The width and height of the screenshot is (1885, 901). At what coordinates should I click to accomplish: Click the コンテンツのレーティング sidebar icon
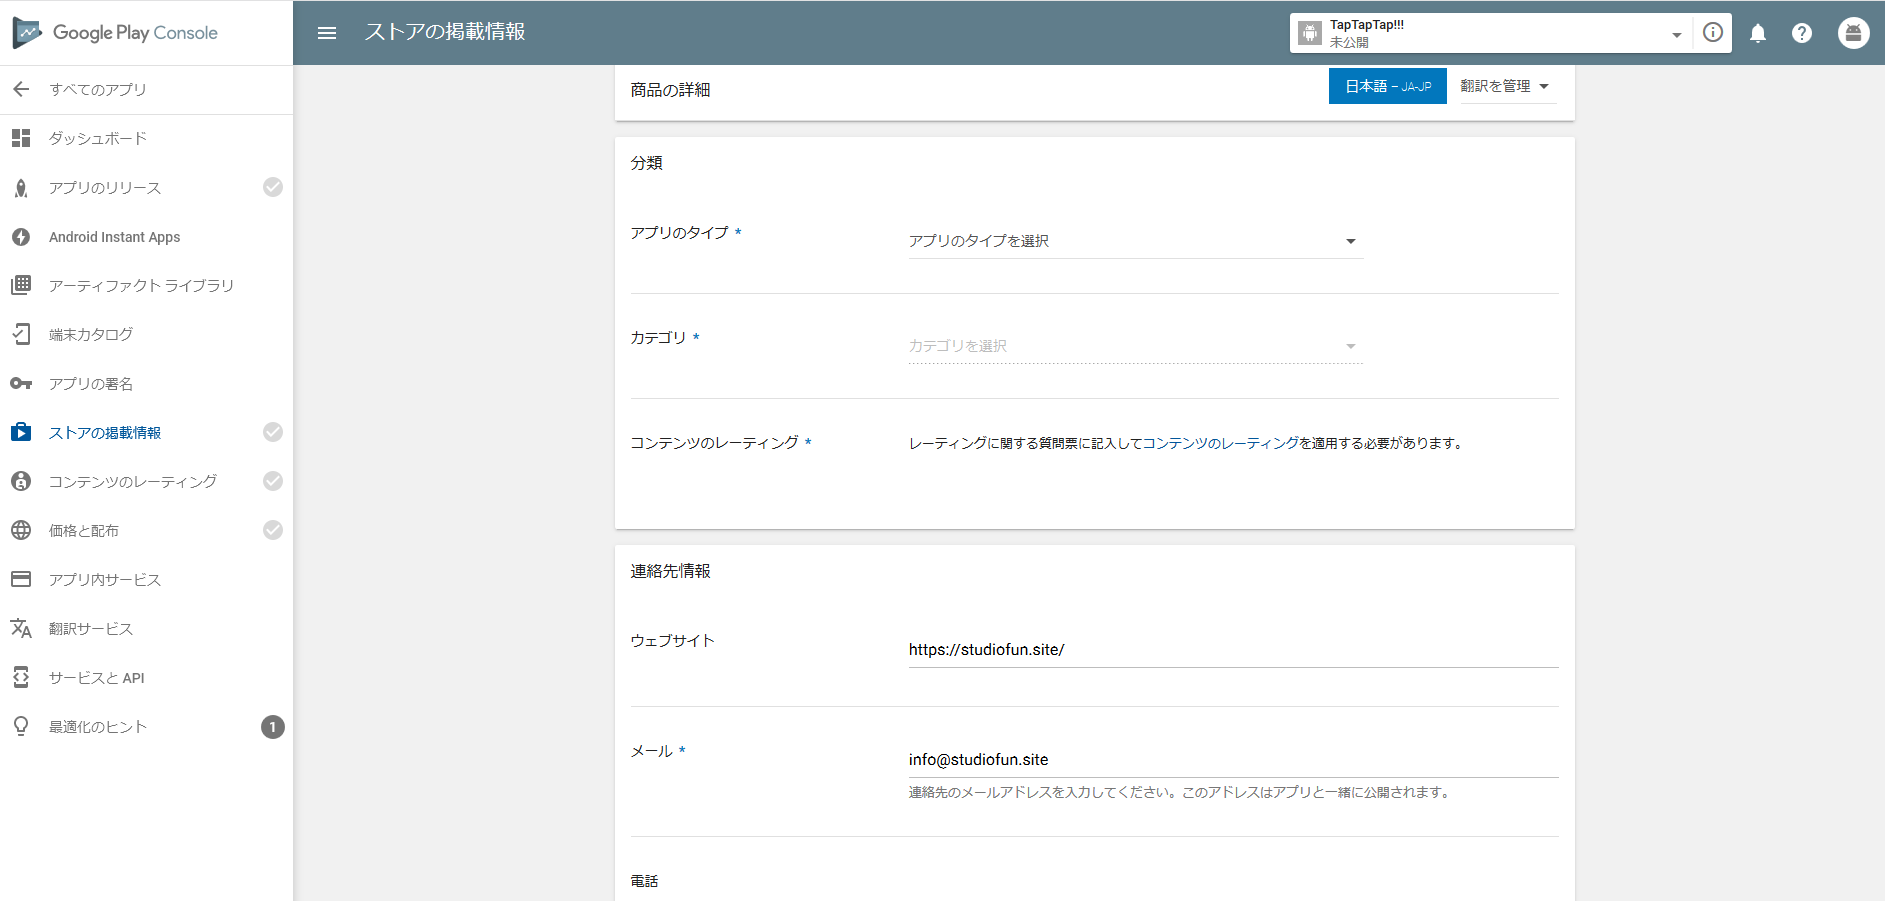[21, 481]
